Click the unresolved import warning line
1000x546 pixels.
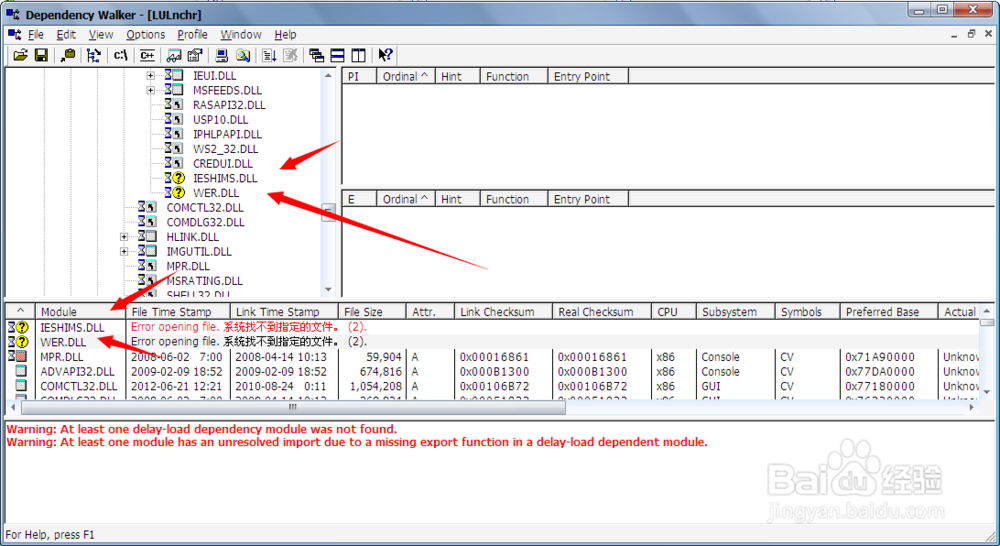point(357,442)
